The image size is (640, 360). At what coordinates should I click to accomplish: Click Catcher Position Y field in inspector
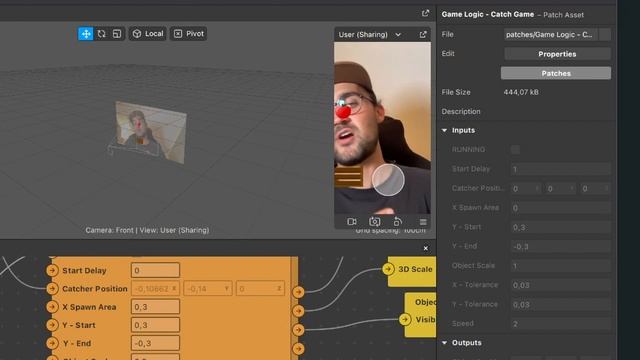pyautogui.click(x=561, y=189)
